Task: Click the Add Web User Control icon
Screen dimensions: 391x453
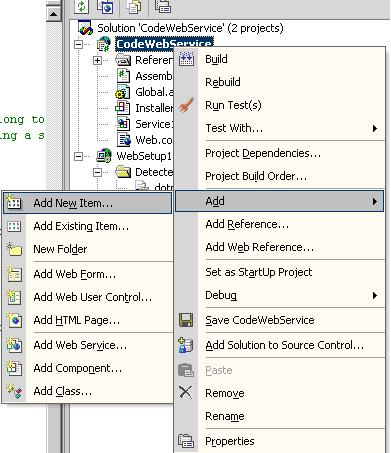Action: (x=14, y=297)
